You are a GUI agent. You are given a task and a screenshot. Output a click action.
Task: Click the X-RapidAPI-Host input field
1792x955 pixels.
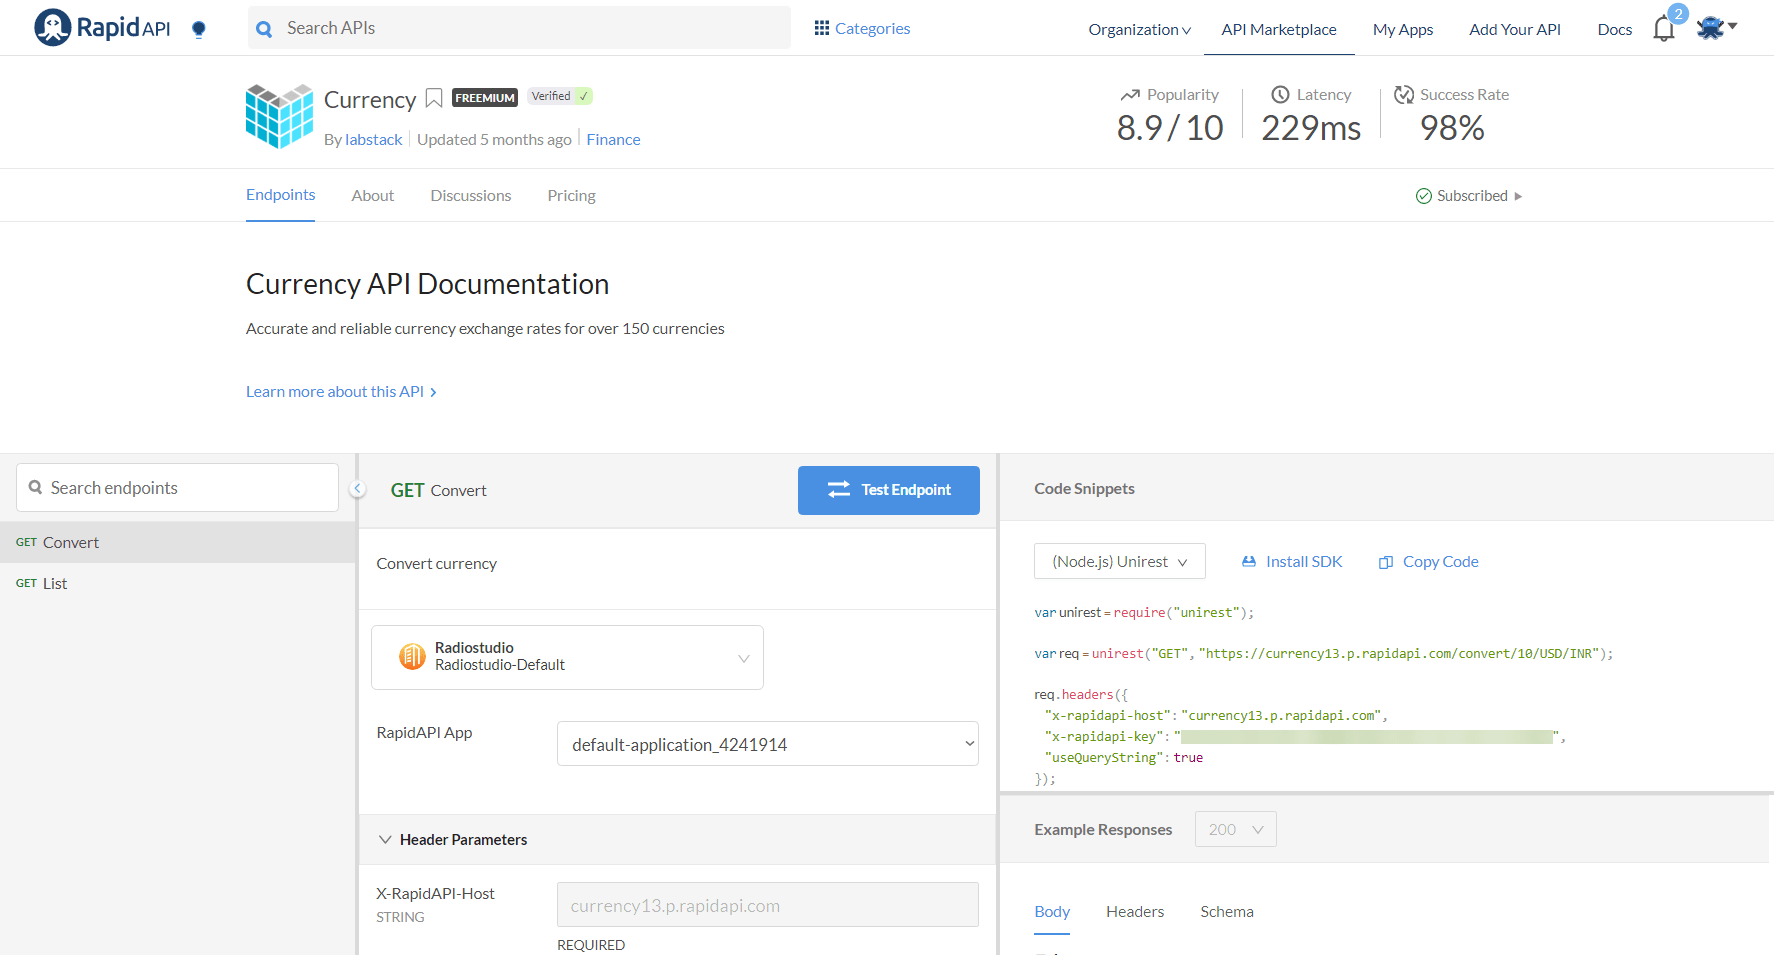[x=768, y=905]
